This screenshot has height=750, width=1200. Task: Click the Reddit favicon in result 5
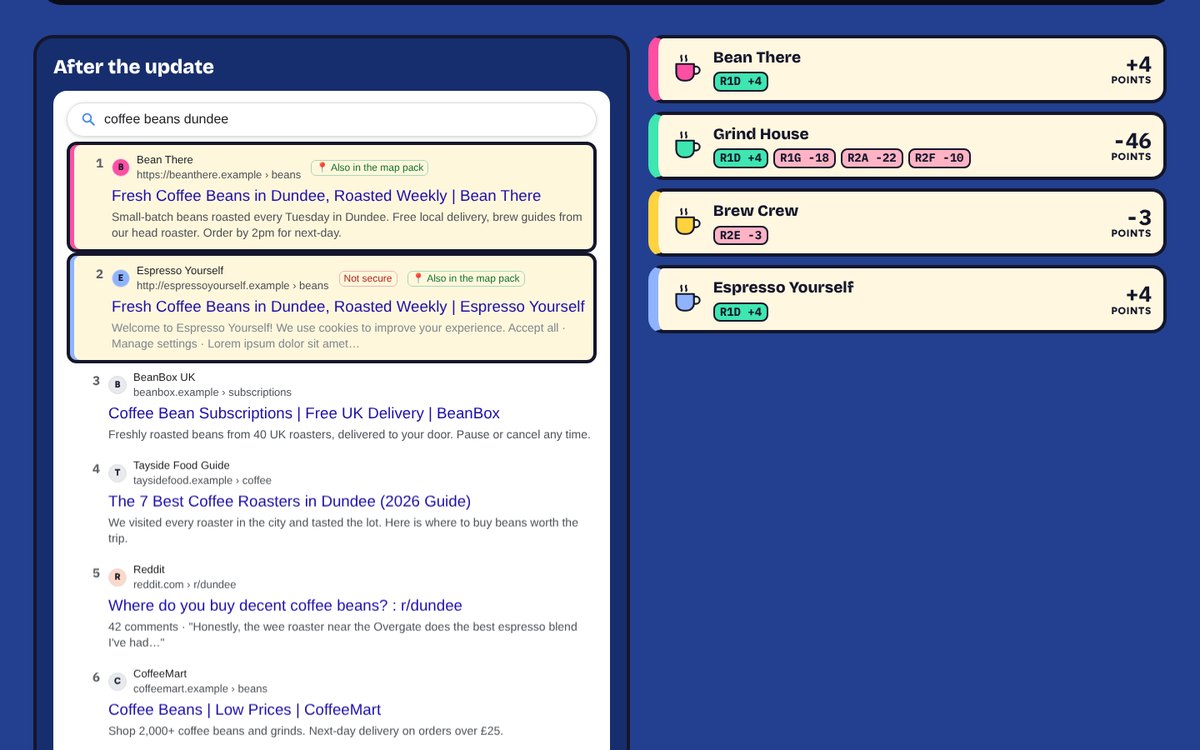tap(117, 577)
